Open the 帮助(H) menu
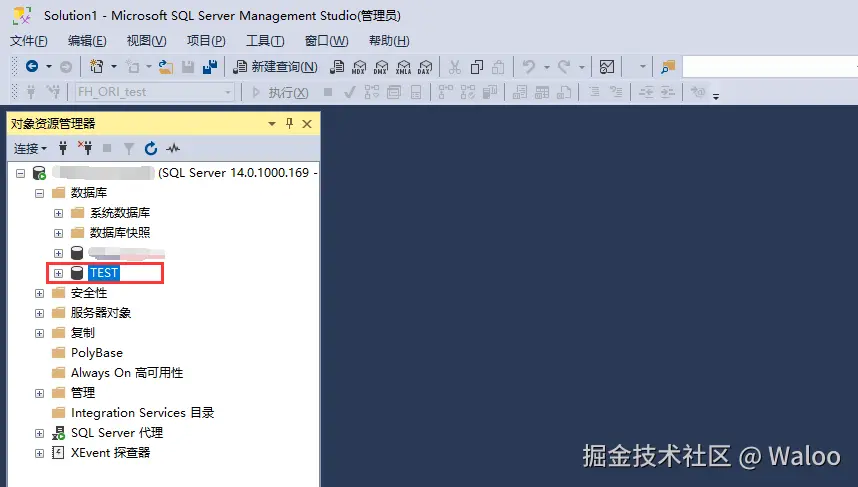The height and width of the screenshot is (487, 858). click(389, 41)
